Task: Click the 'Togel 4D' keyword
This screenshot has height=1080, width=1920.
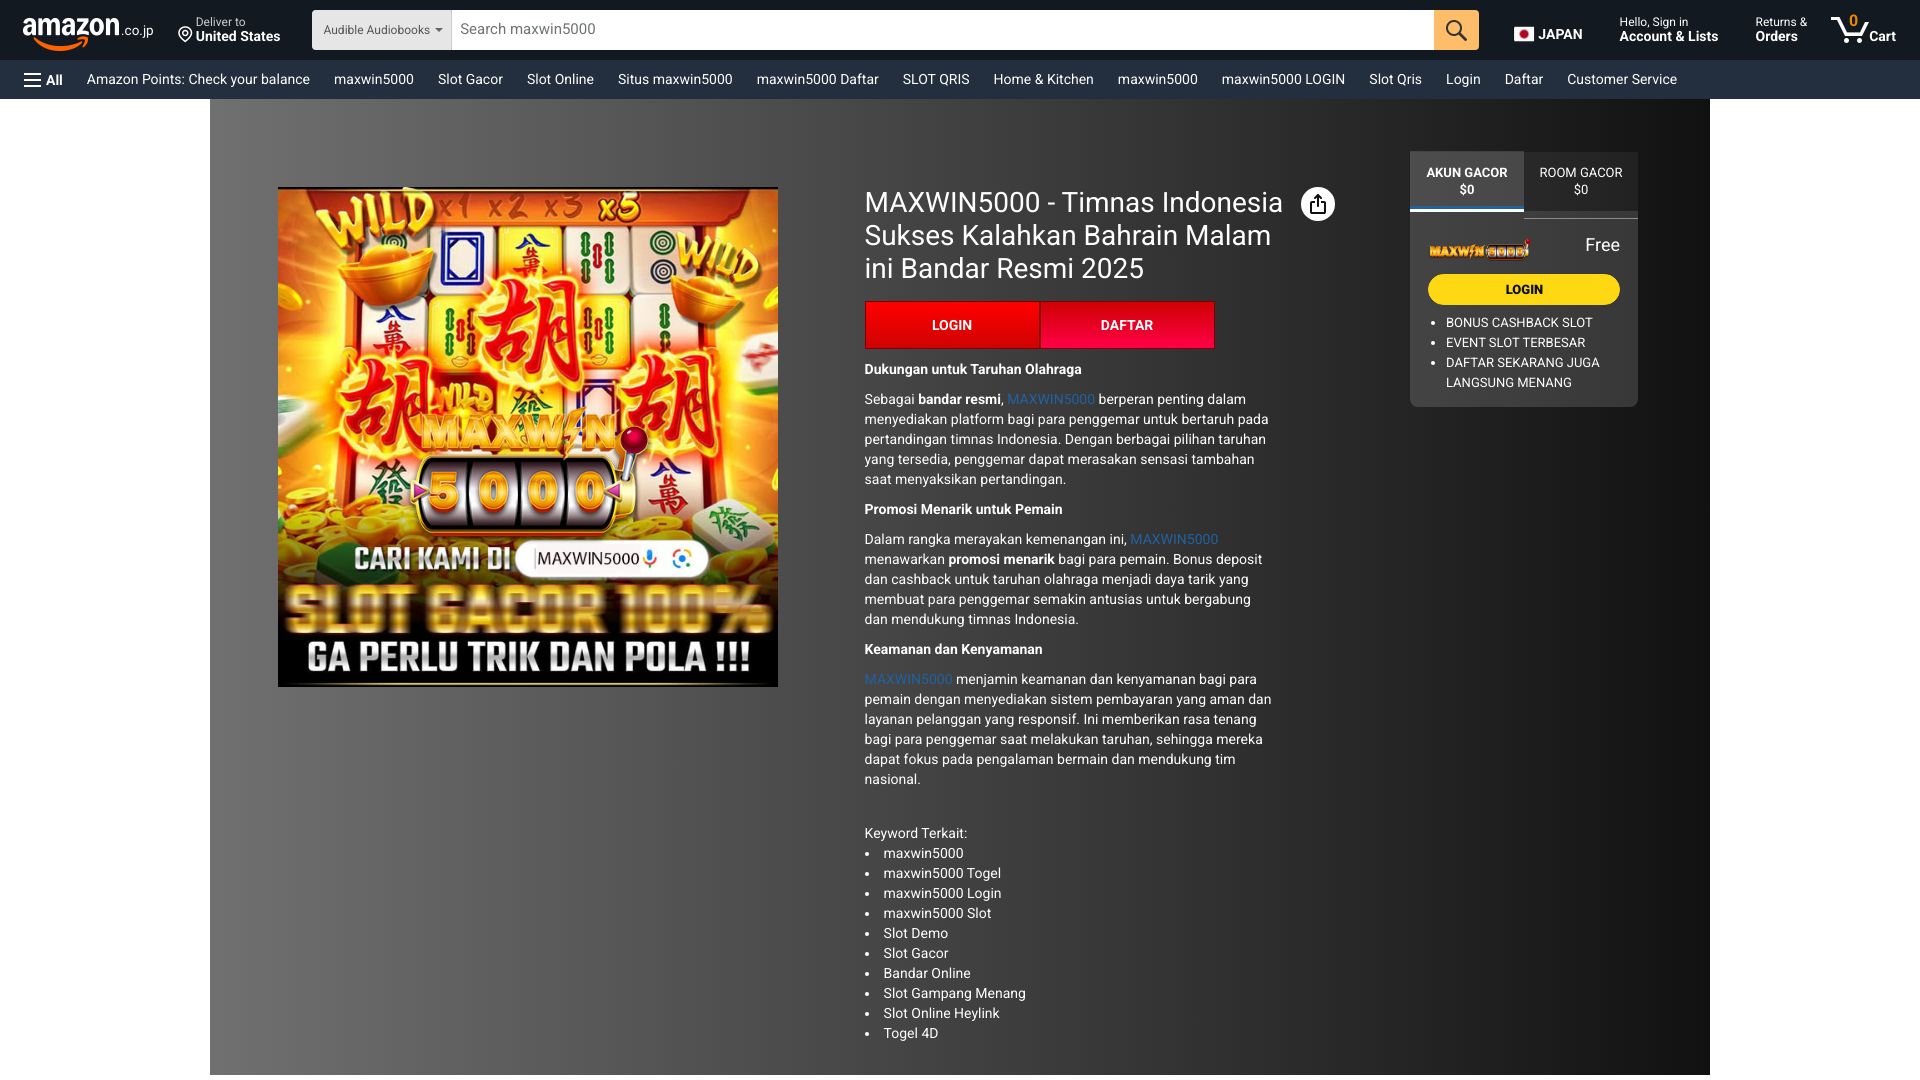Action: (910, 1034)
